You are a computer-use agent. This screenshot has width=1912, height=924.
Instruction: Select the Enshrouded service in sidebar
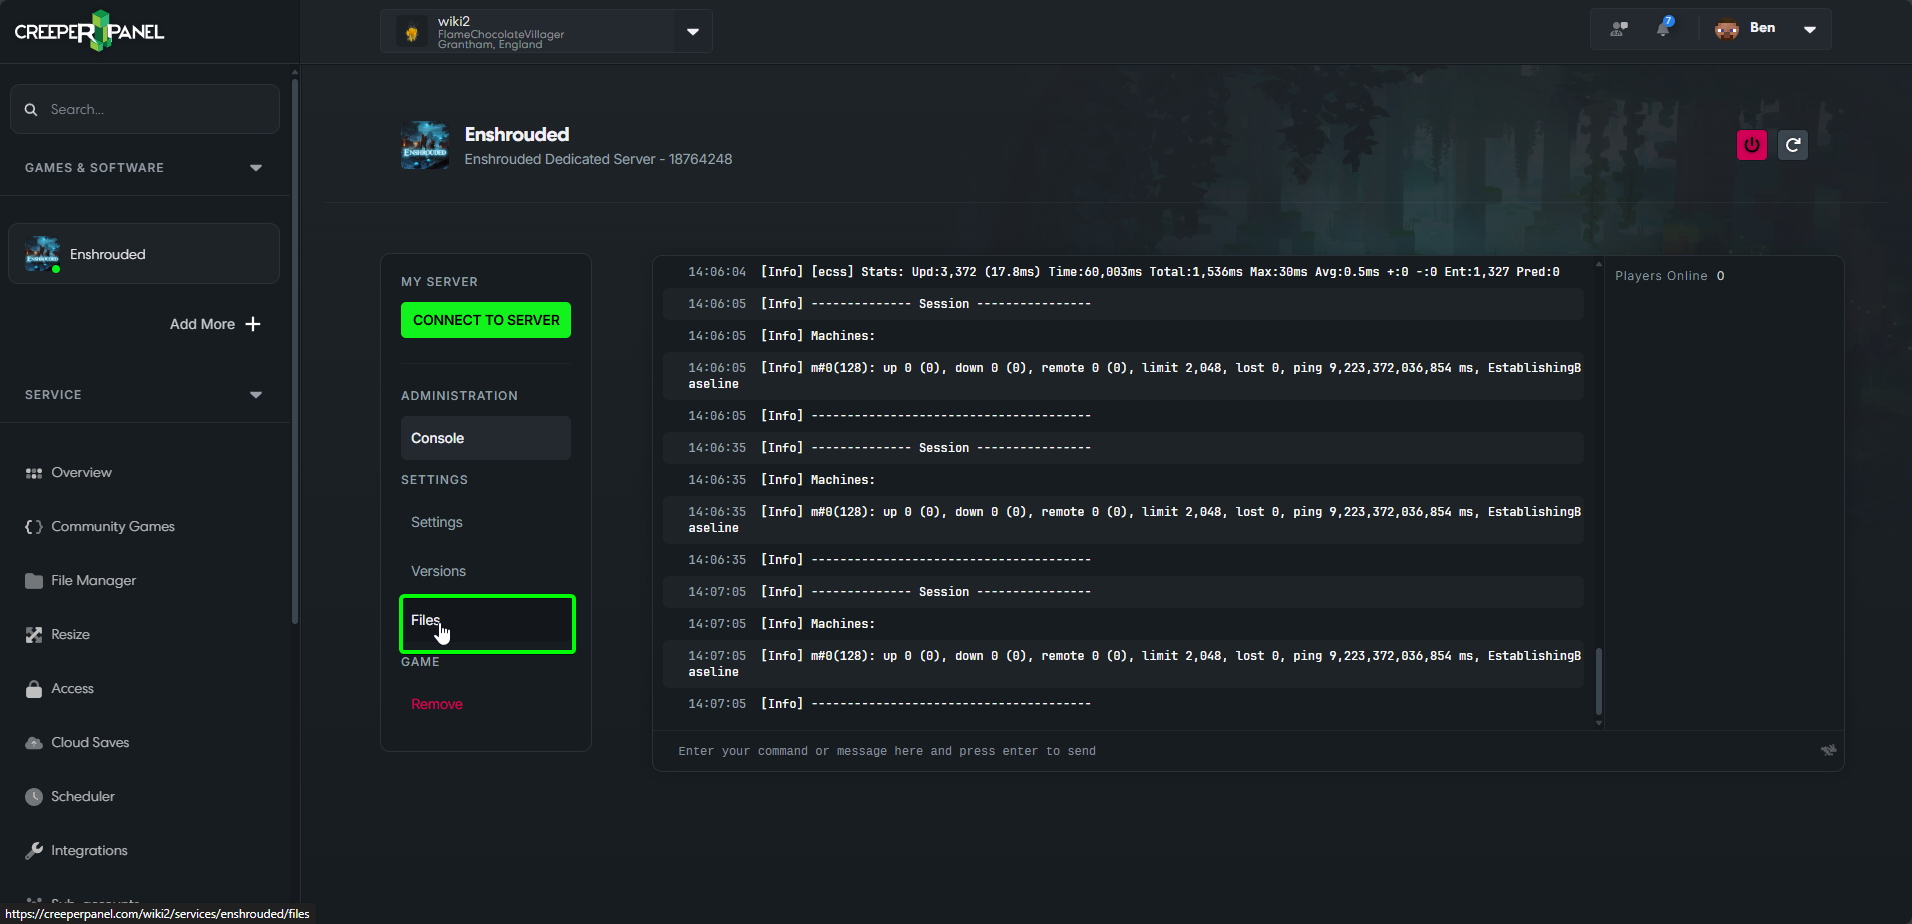(144, 254)
